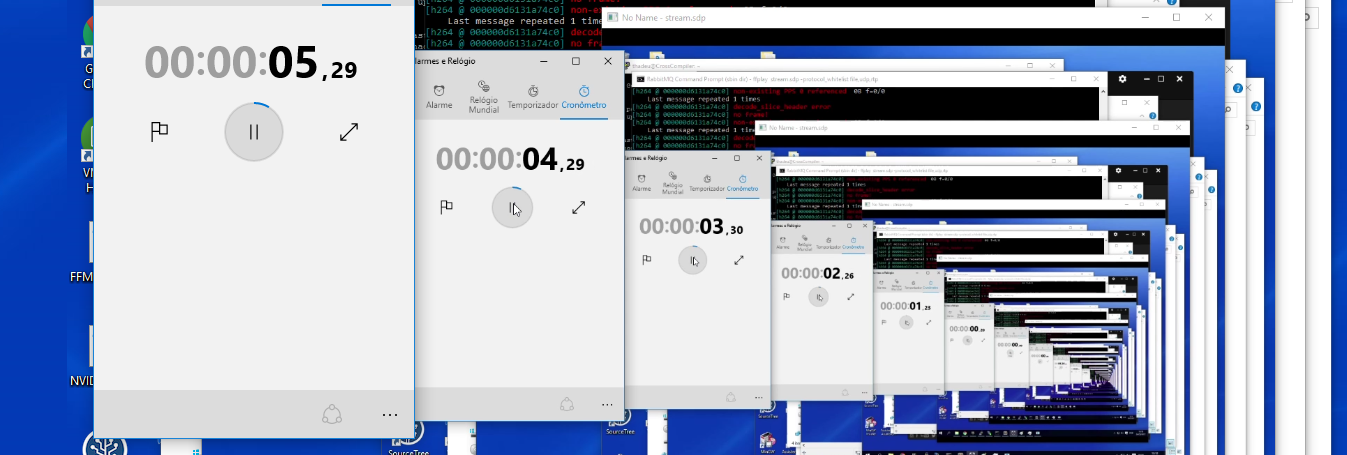This screenshot has height=455, width=1347.
Task: Open the more options menu of the 05,29 stopwatch
Action: point(390,415)
